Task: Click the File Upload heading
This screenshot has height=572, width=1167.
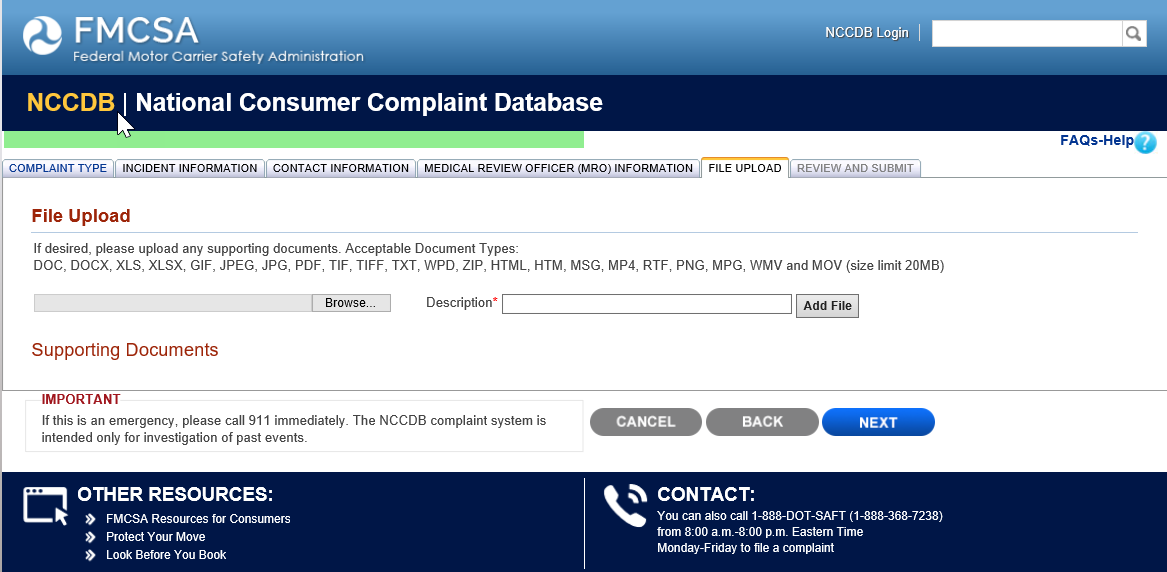Action: [81, 216]
